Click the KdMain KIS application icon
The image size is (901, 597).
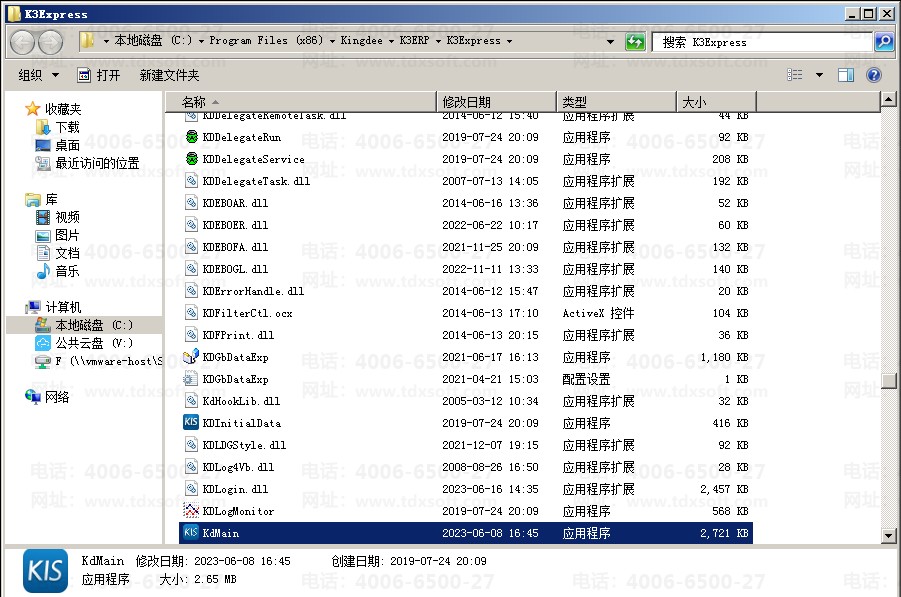click(x=191, y=533)
